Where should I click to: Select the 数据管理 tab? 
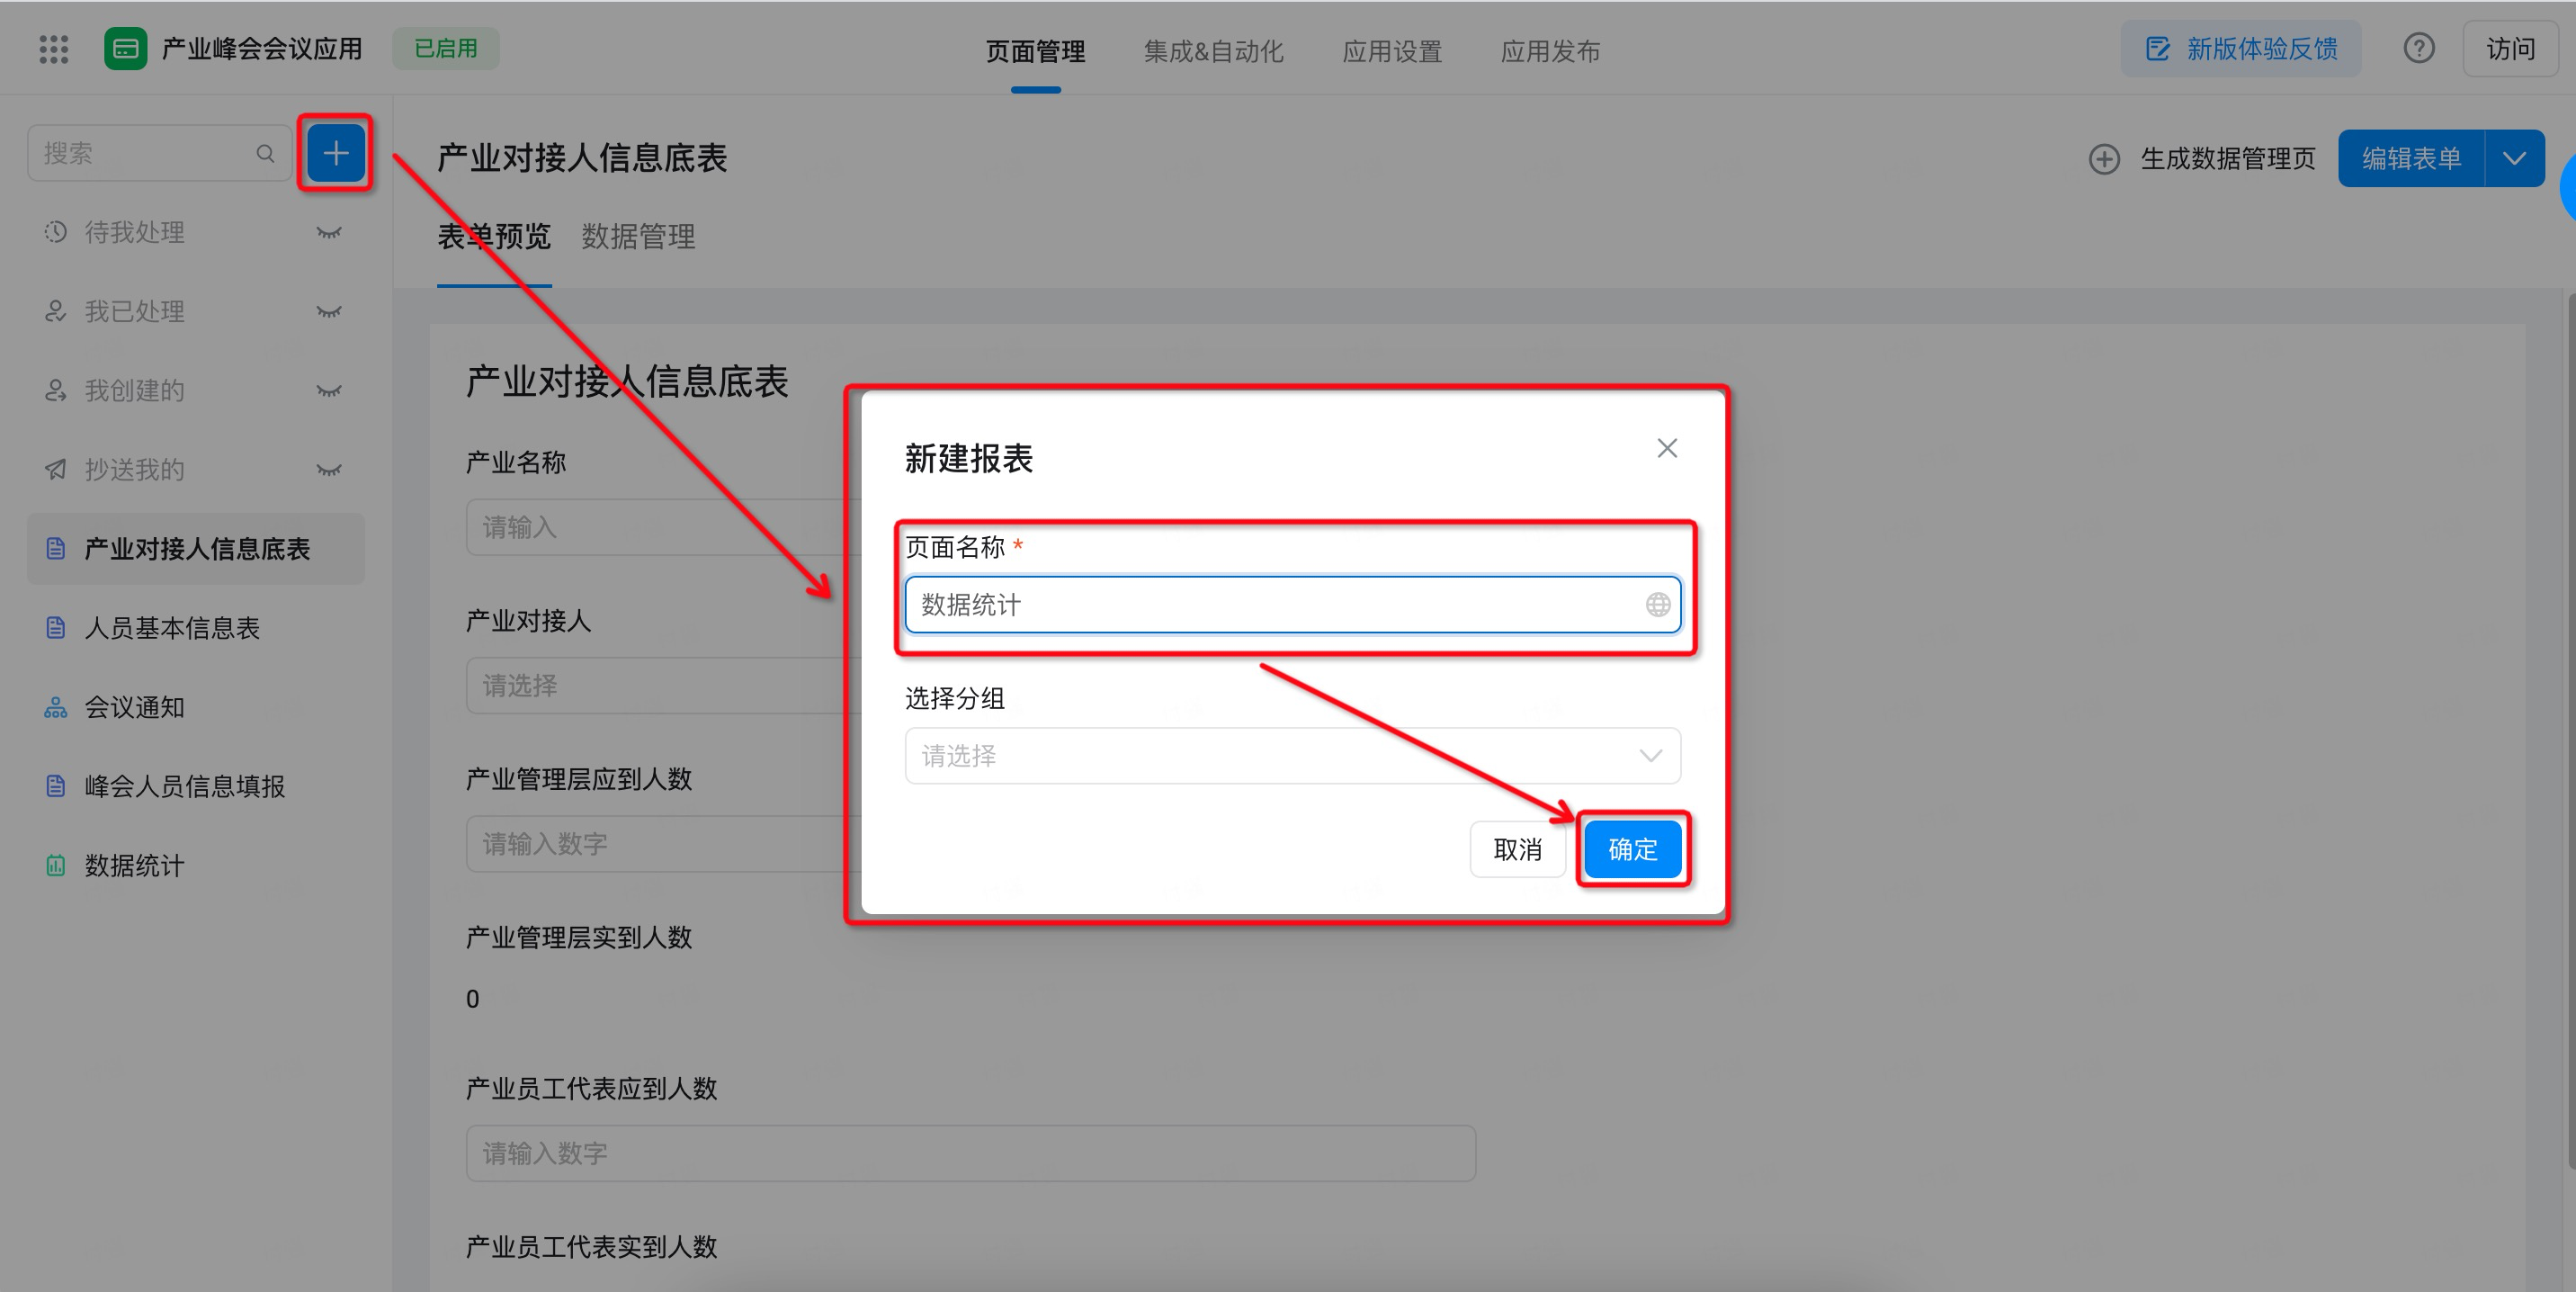point(638,236)
